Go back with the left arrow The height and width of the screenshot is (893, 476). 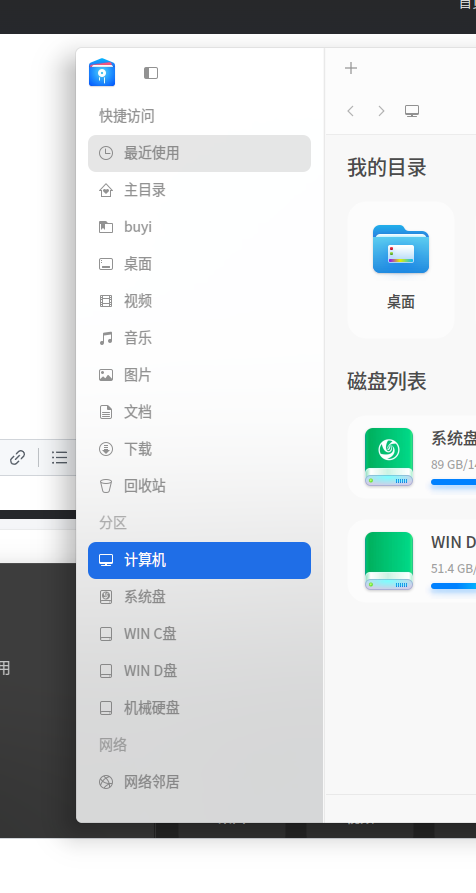click(x=351, y=111)
